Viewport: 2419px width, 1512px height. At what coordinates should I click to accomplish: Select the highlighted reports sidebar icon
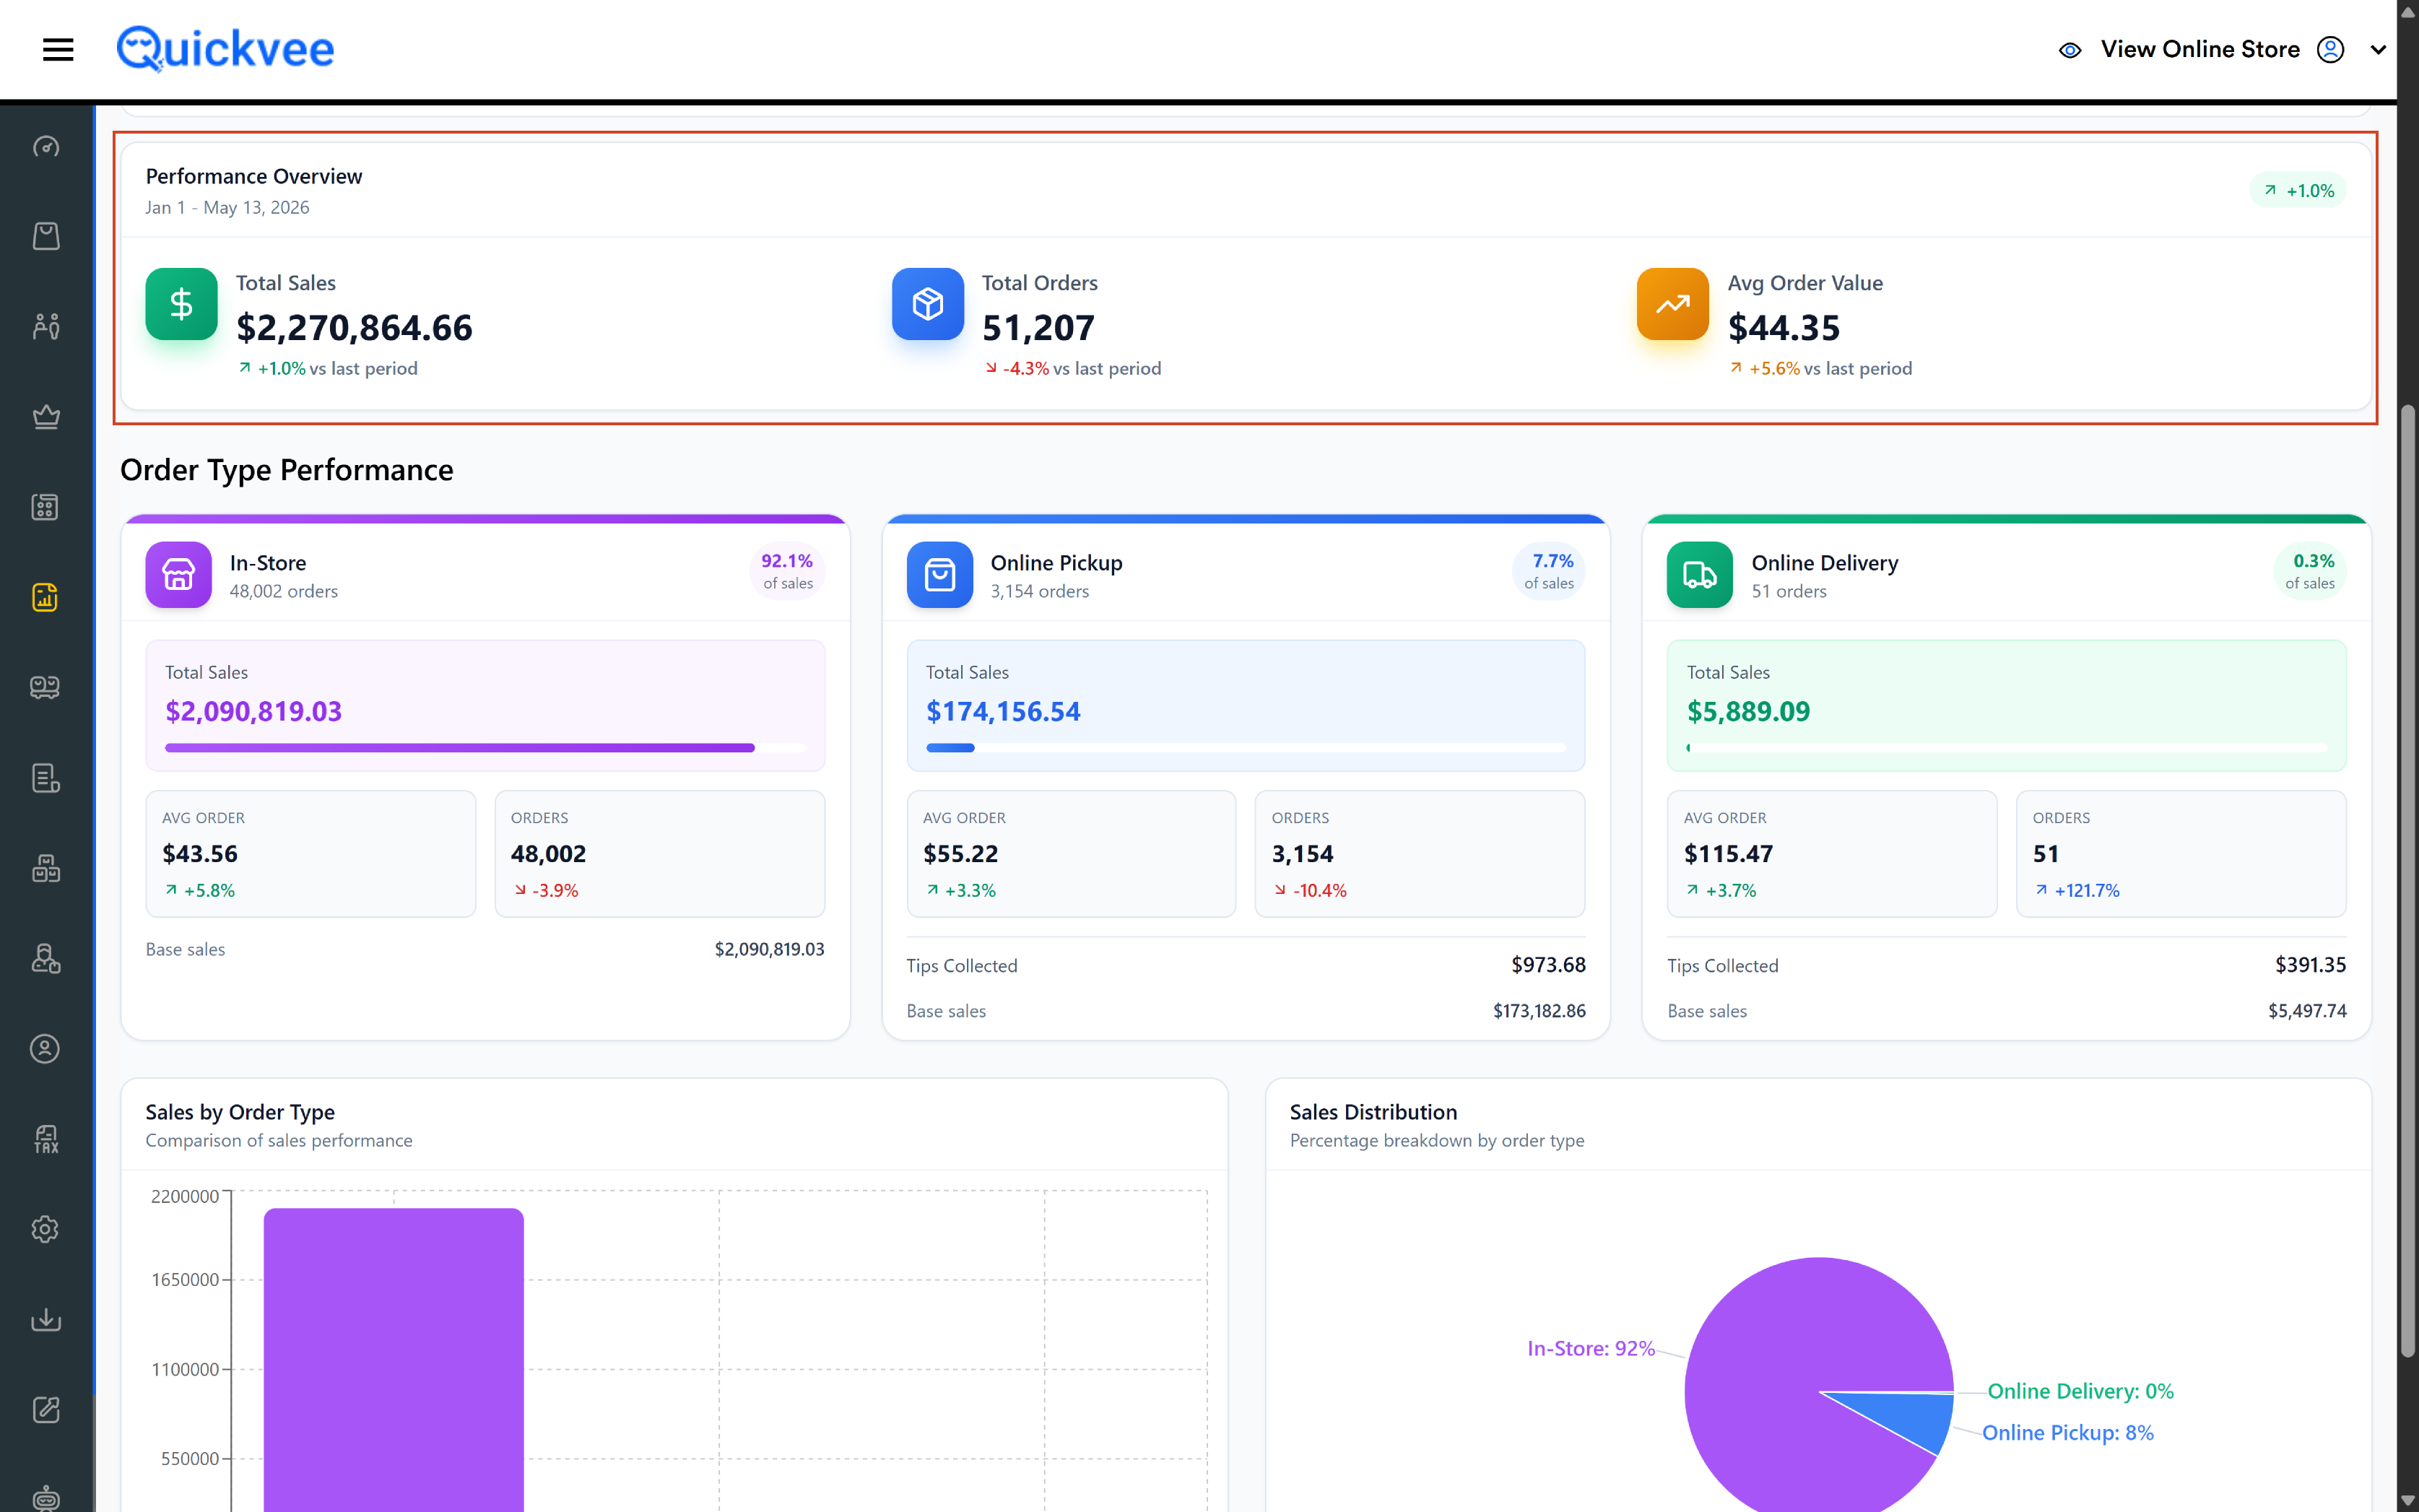tap(46, 597)
